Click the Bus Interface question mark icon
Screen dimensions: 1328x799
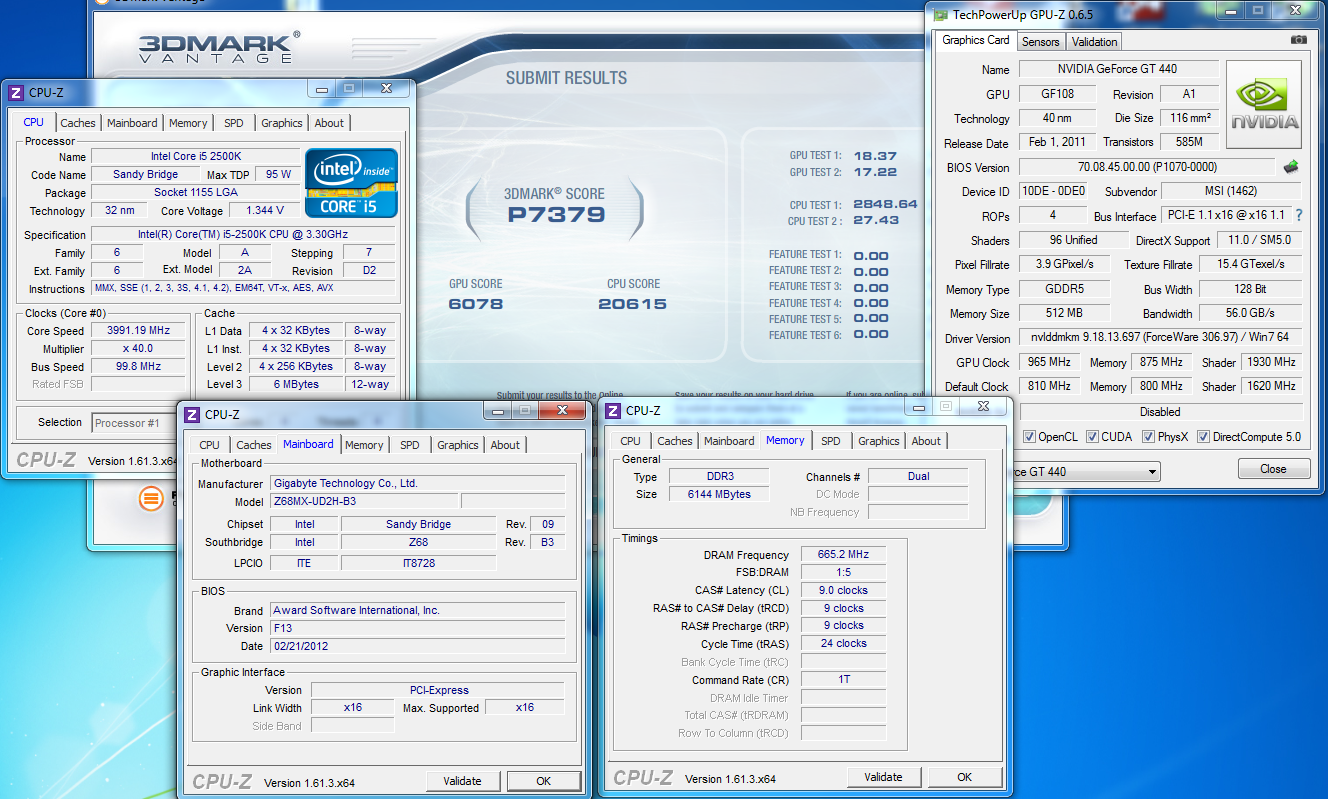point(1299,215)
